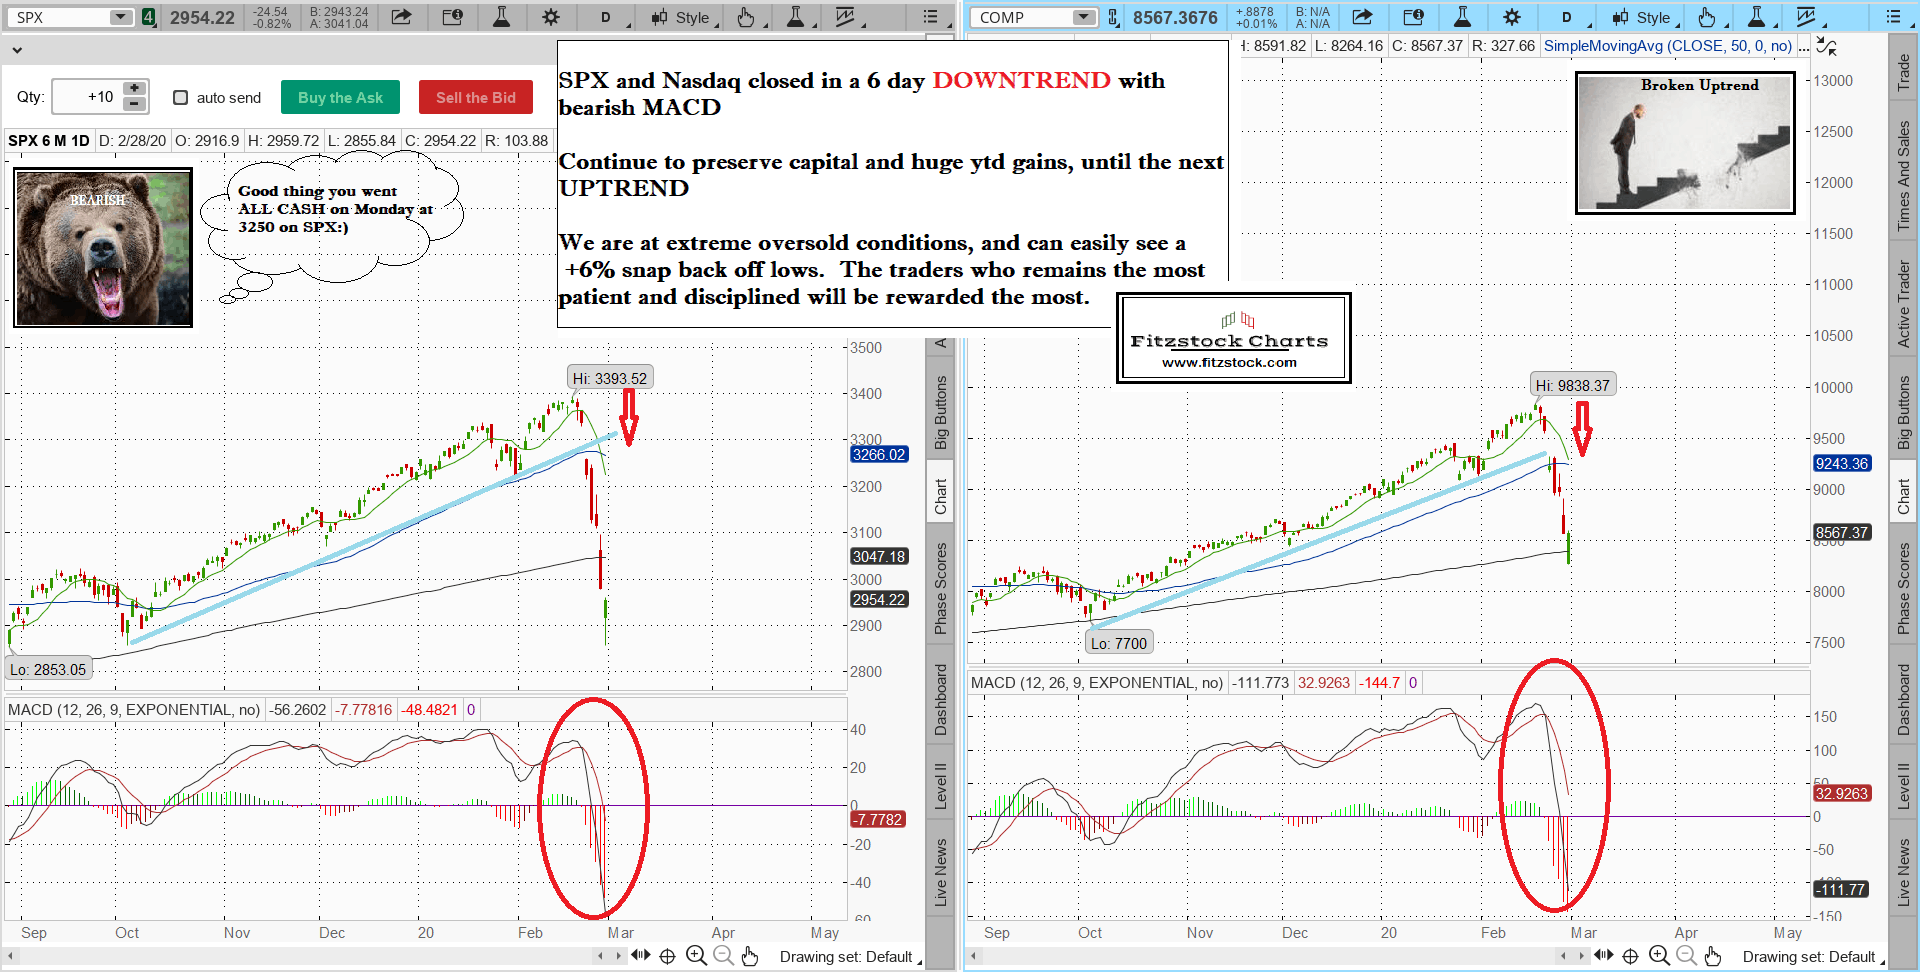Toggle the collapse studies icon on COMP chart
This screenshot has width=1920, height=972.
(x=1826, y=46)
